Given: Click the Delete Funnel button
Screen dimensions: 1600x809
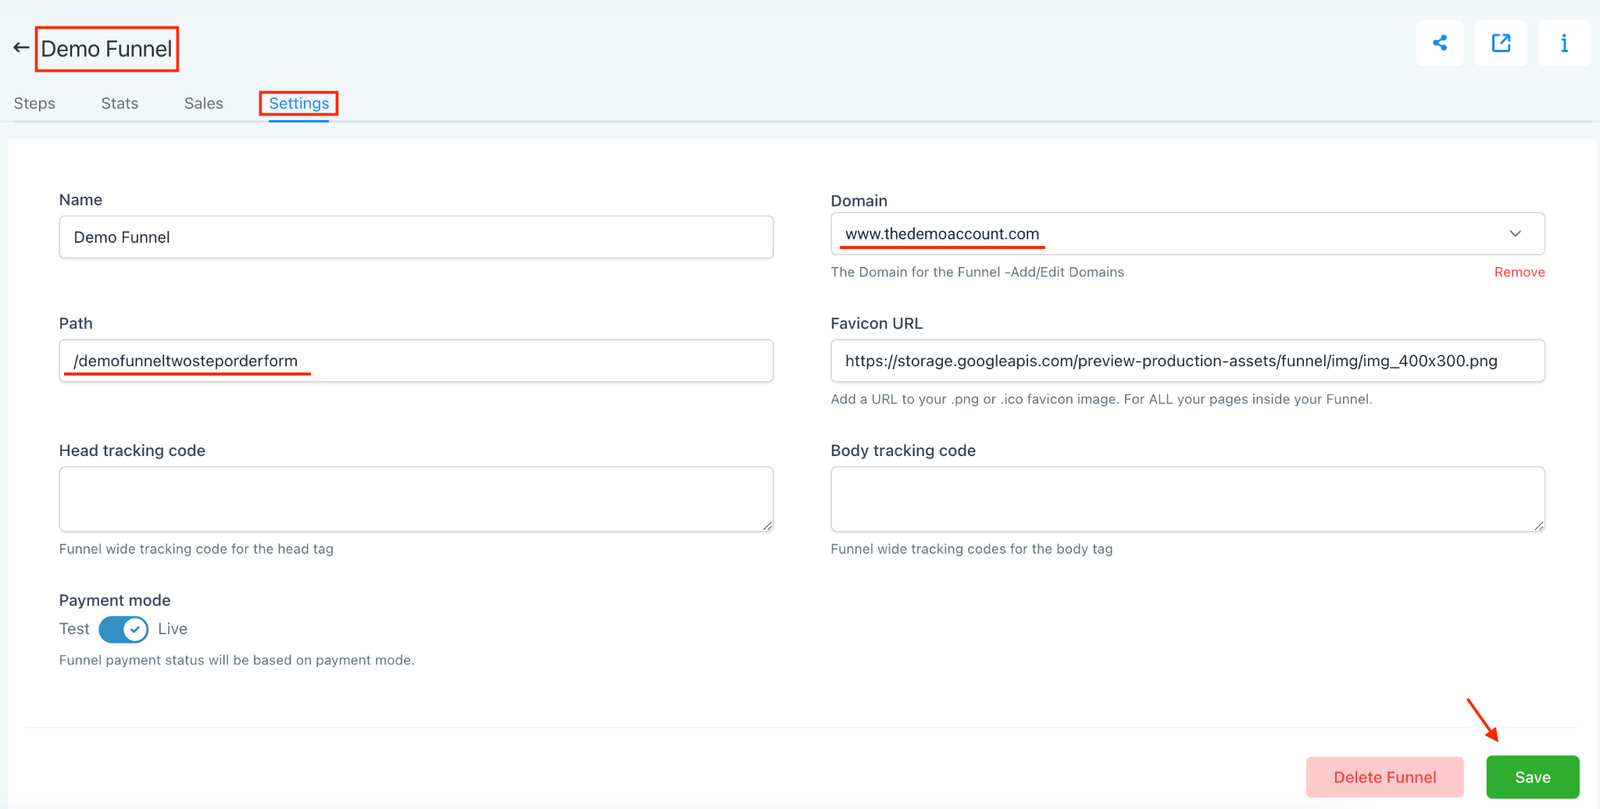Looking at the screenshot, I should click(1384, 777).
